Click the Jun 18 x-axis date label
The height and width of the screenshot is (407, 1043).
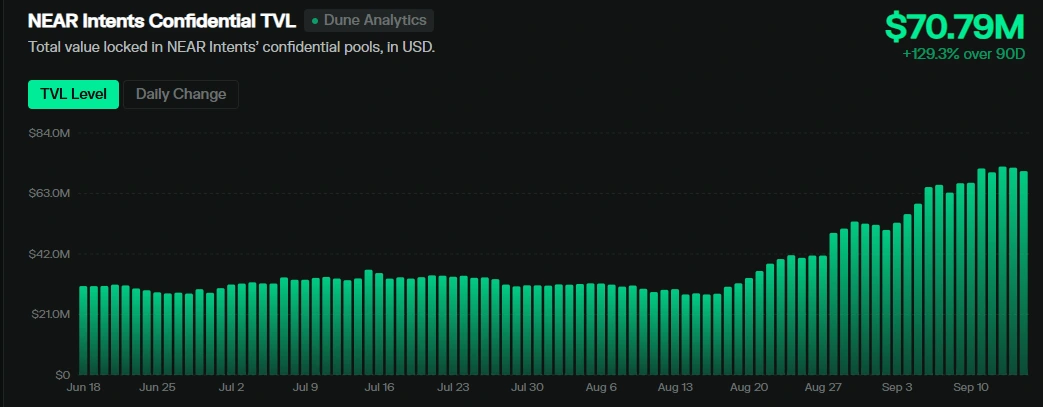84,387
